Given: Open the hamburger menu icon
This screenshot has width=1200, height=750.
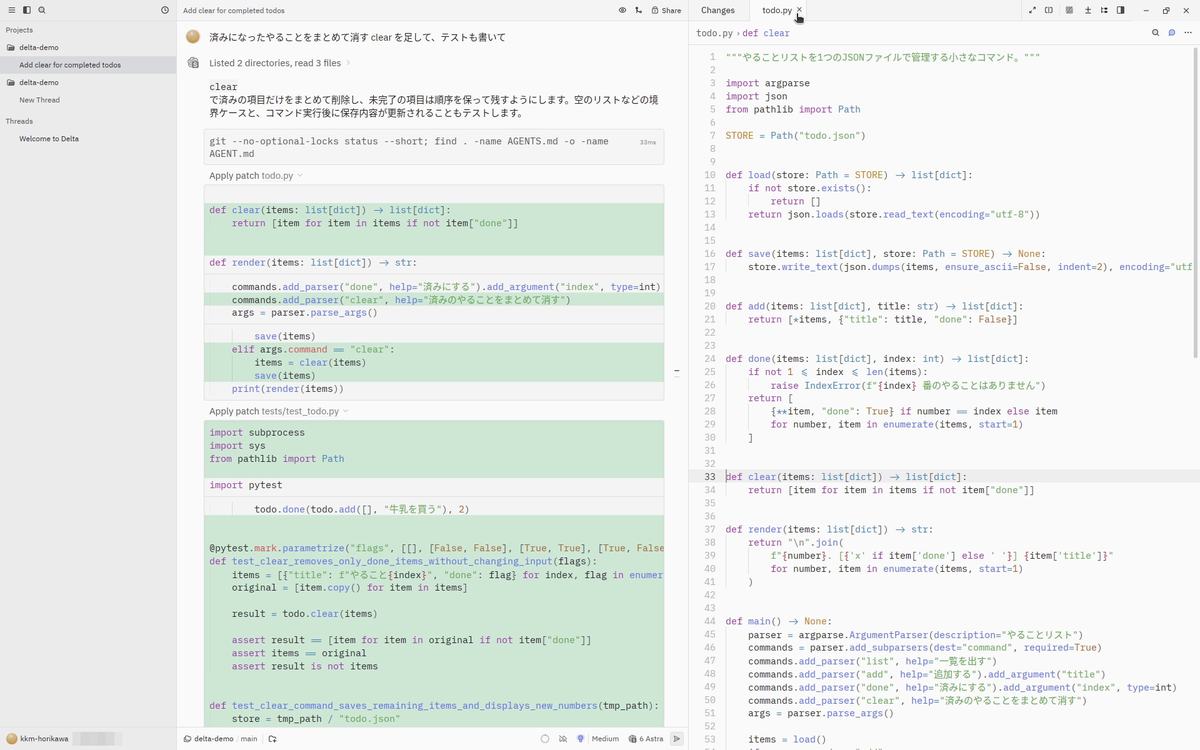Looking at the screenshot, I should click(x=12, y=10).
